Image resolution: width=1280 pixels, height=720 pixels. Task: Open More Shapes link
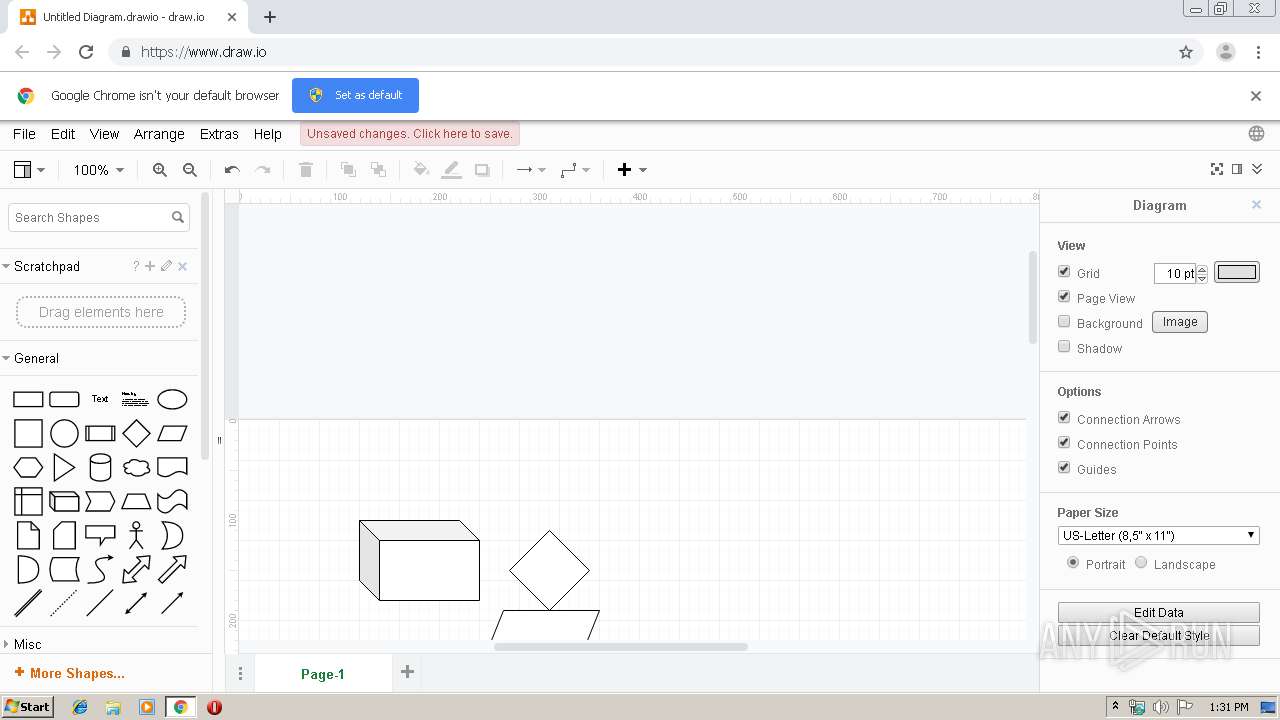click(70, 673)
